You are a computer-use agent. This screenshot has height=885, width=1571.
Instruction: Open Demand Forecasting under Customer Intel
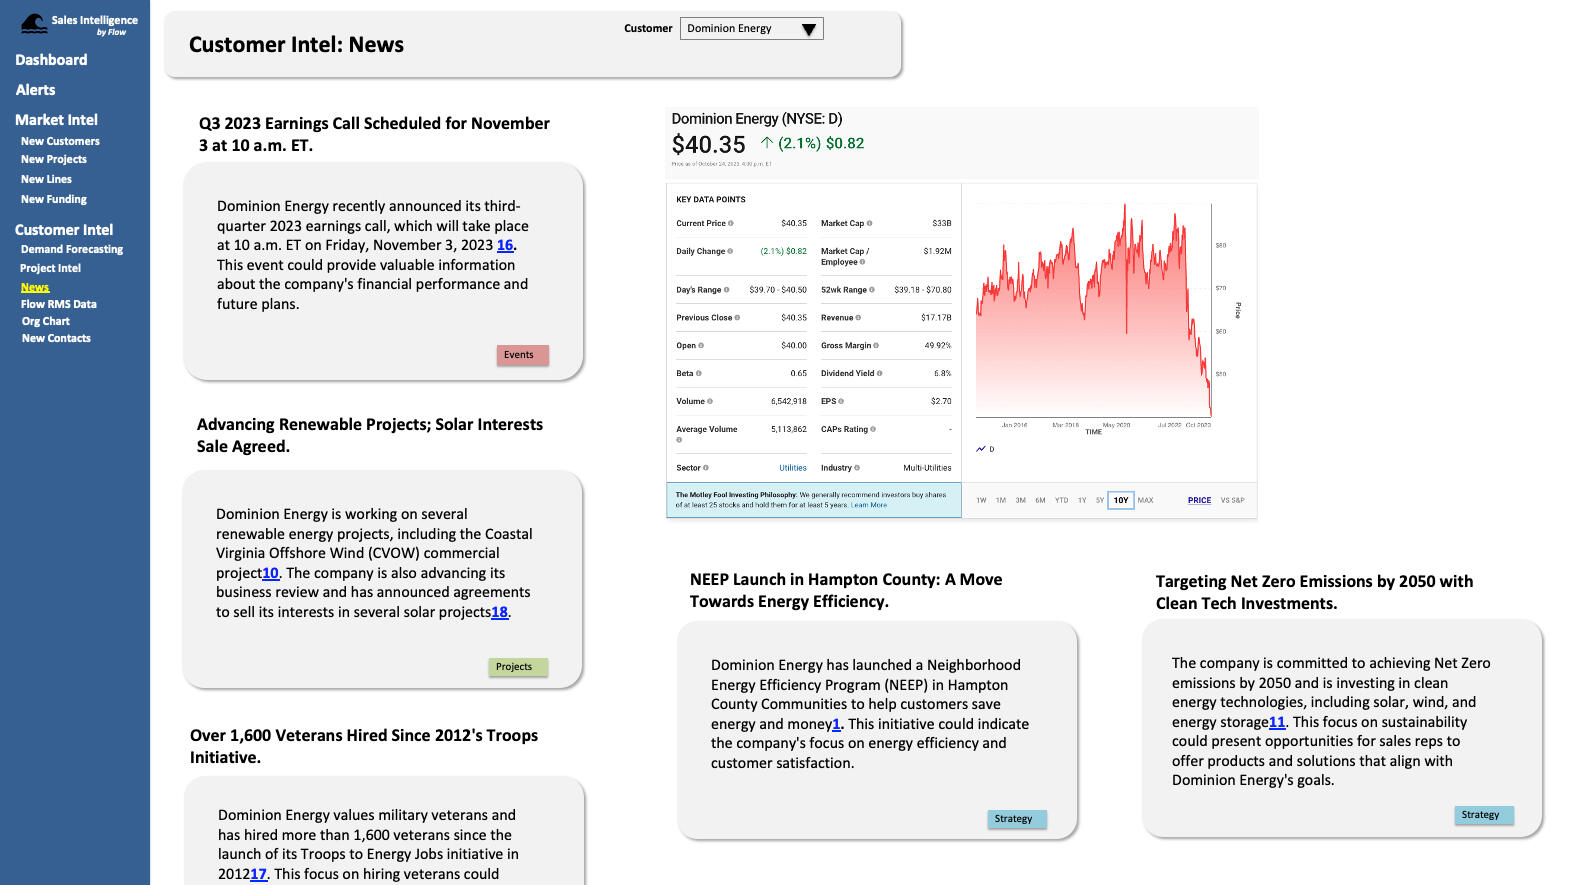click(x=72, y=249)
